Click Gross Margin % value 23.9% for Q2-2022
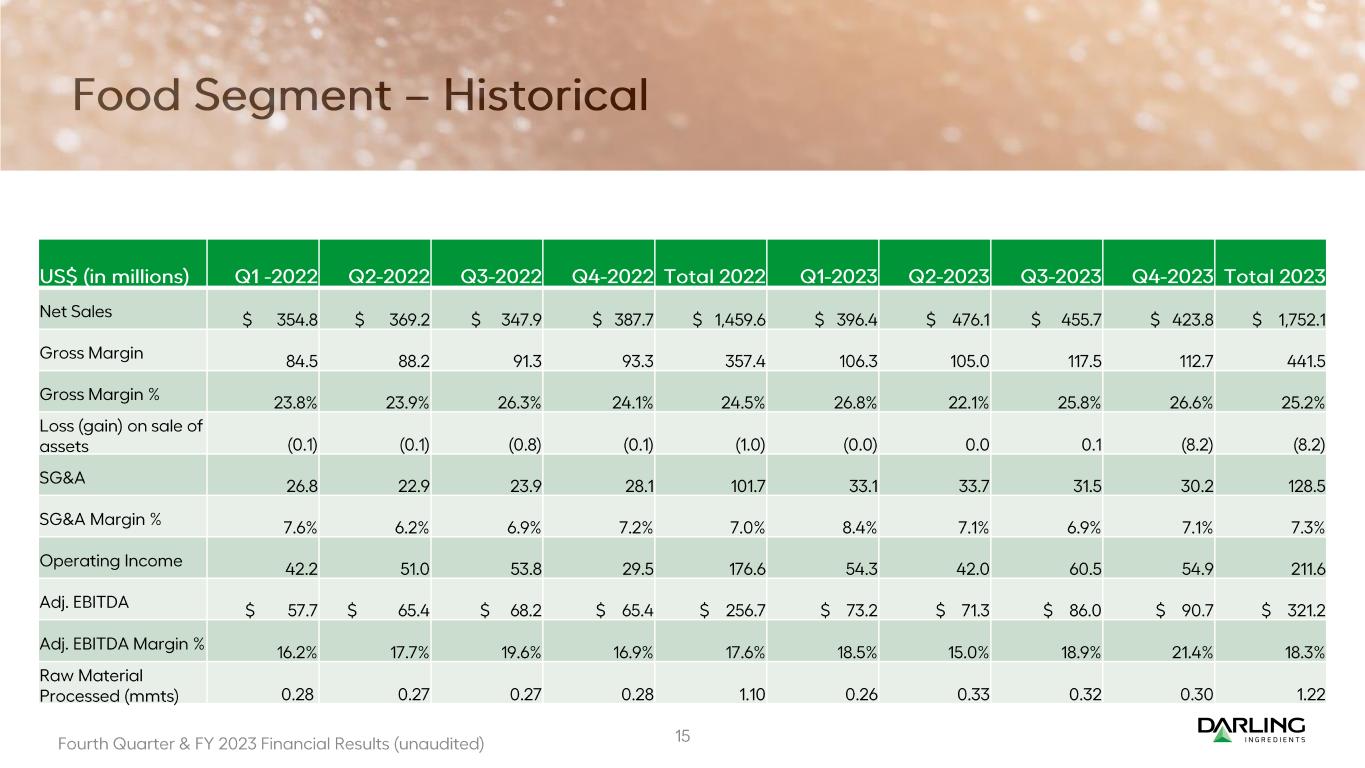This screenshot has height=768, width=1365. pos(408,402)
